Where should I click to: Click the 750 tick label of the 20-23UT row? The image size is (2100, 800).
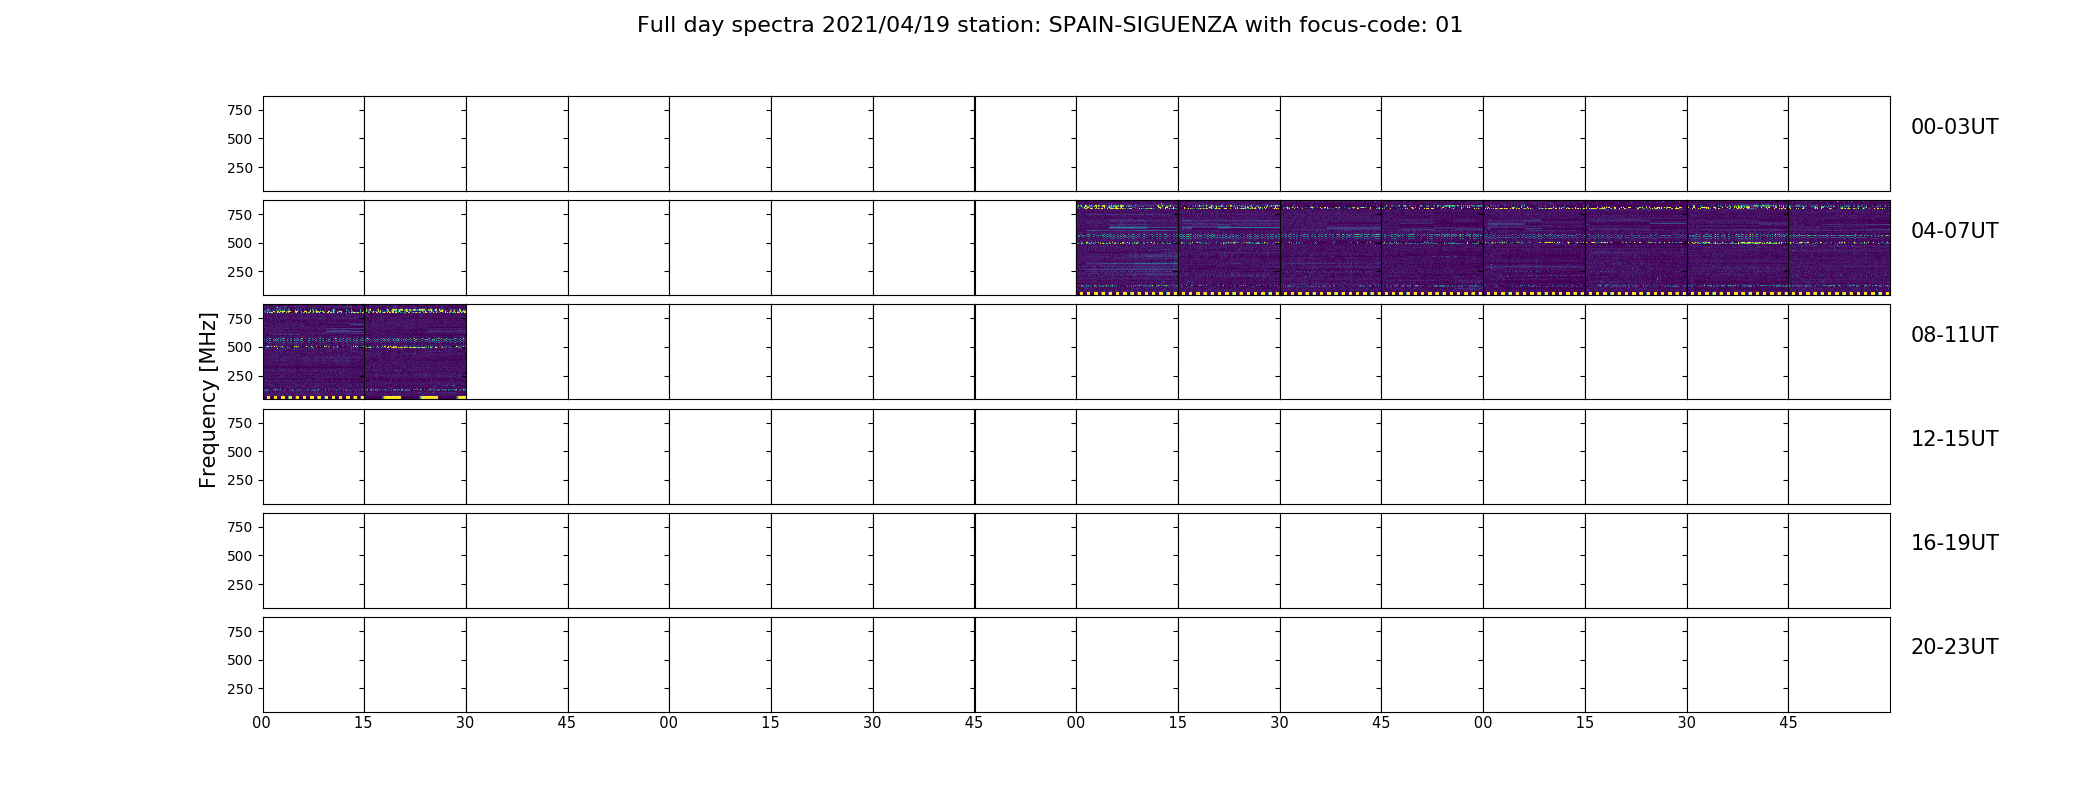(x=239, y=631)
